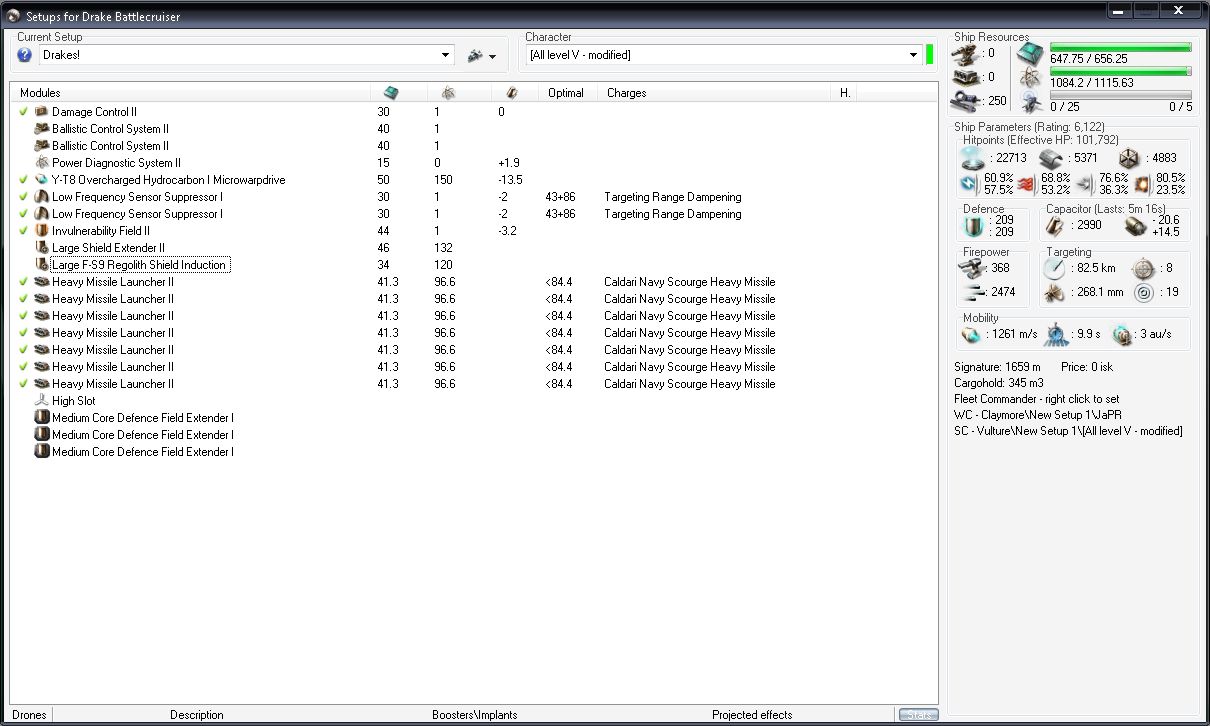1210x726 pixels.
Task: Expand the ship browser dropdown arrow
Action: pyautogui.click(x=493, y=57)
